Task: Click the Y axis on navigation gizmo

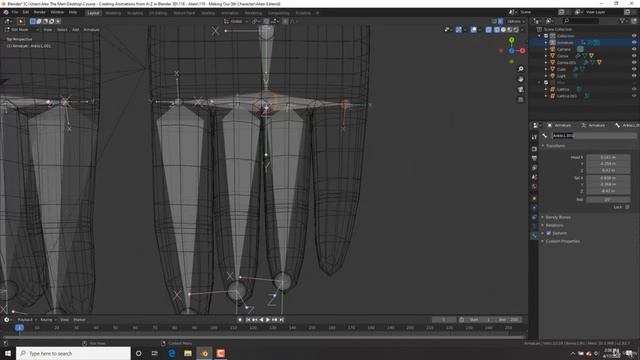Action: coord(511,40)
